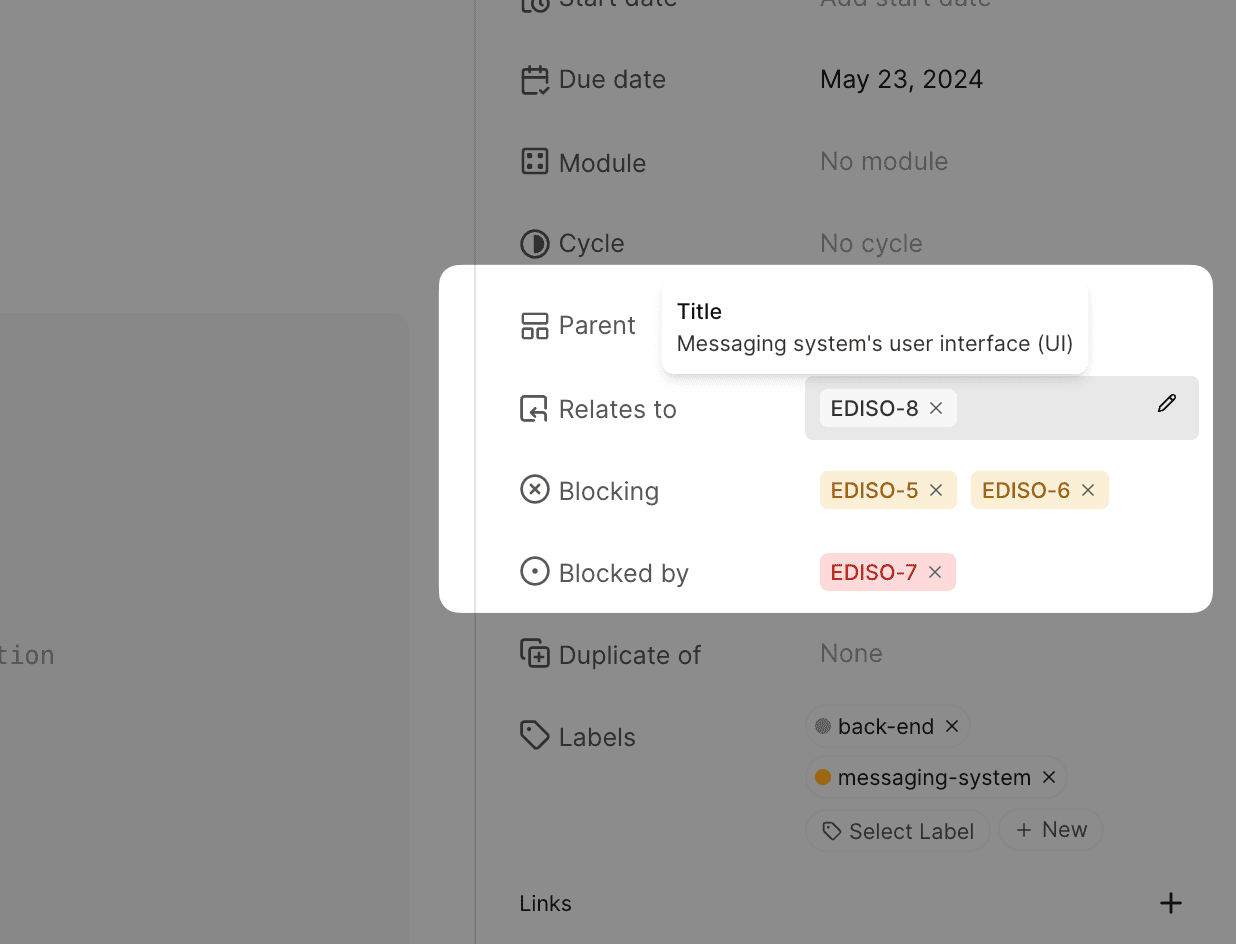
Task: Create a New label
Action: (1051, 830)
